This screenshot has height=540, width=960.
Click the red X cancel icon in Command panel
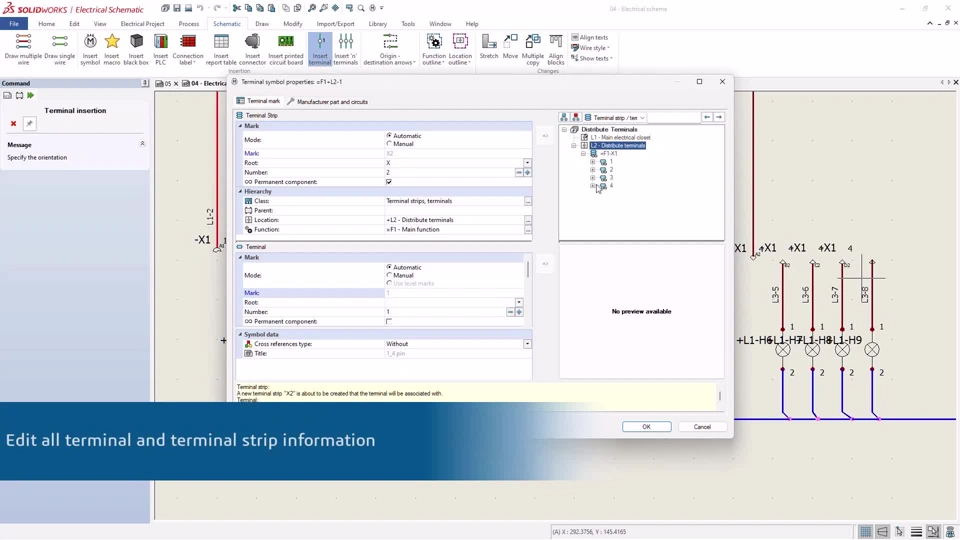(x=13, y=124)
